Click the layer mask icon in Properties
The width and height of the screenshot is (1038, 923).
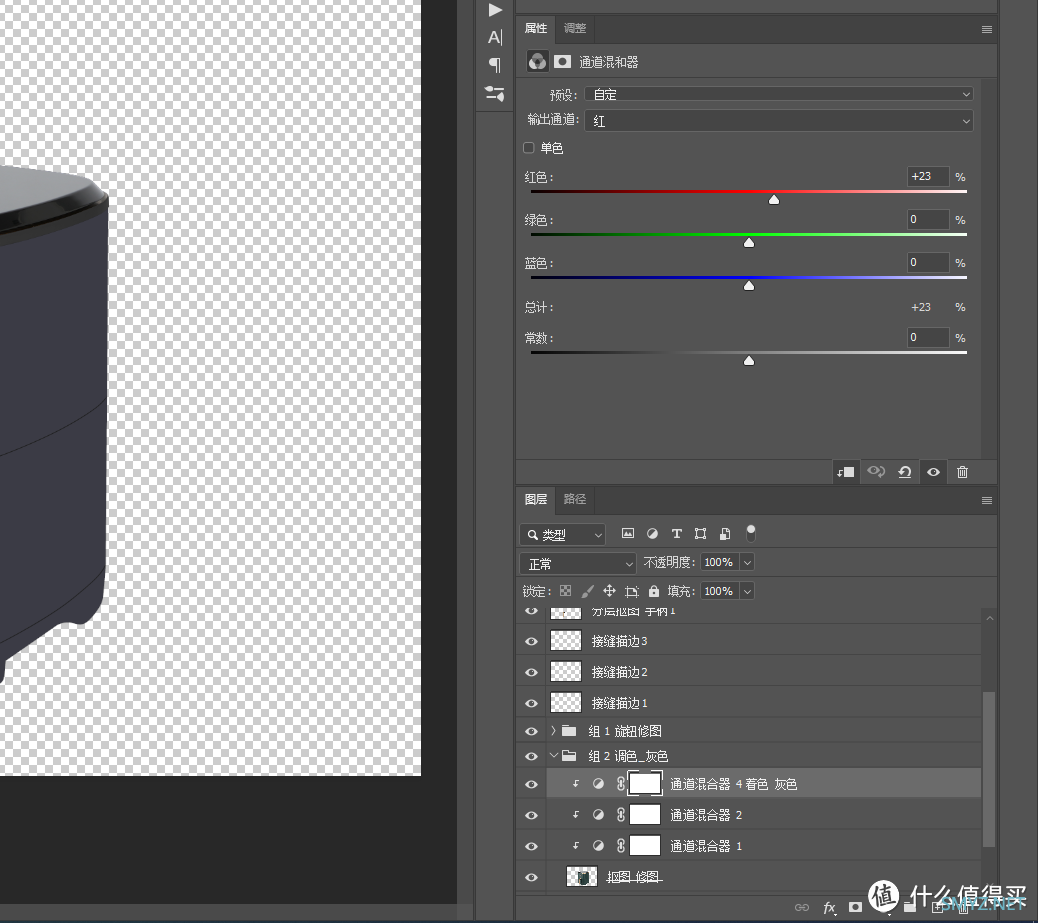(x=563, y=61)
